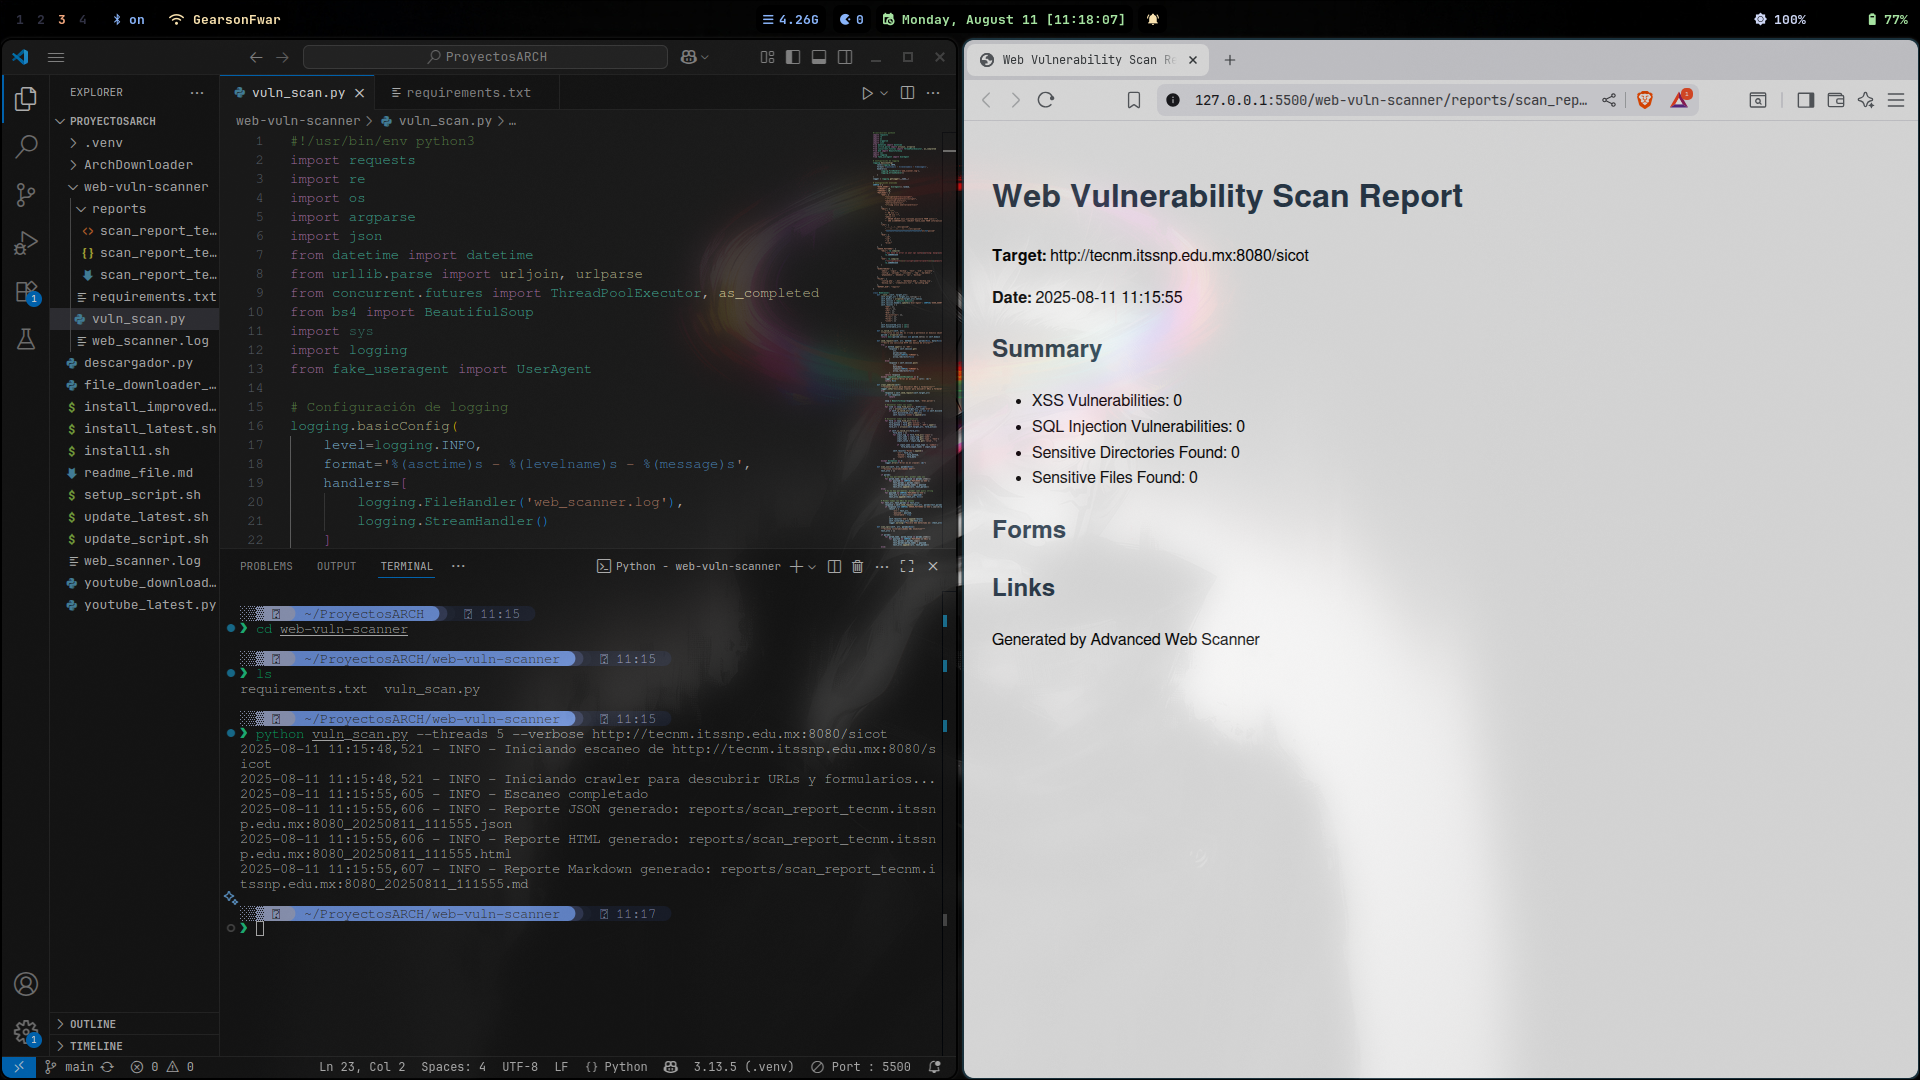Switch to the OUTPUT panel tab

[336, 566]
